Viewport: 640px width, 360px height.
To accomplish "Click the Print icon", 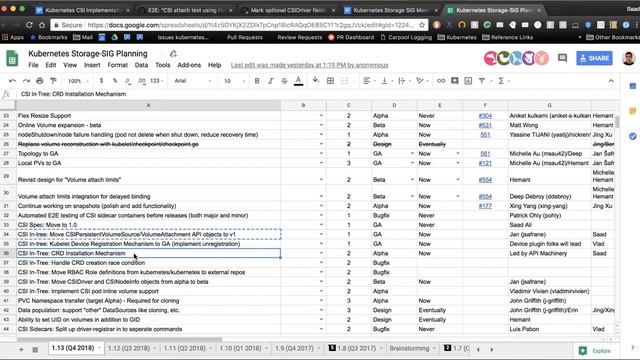I will pyautogui.click(x=40, y=81).
